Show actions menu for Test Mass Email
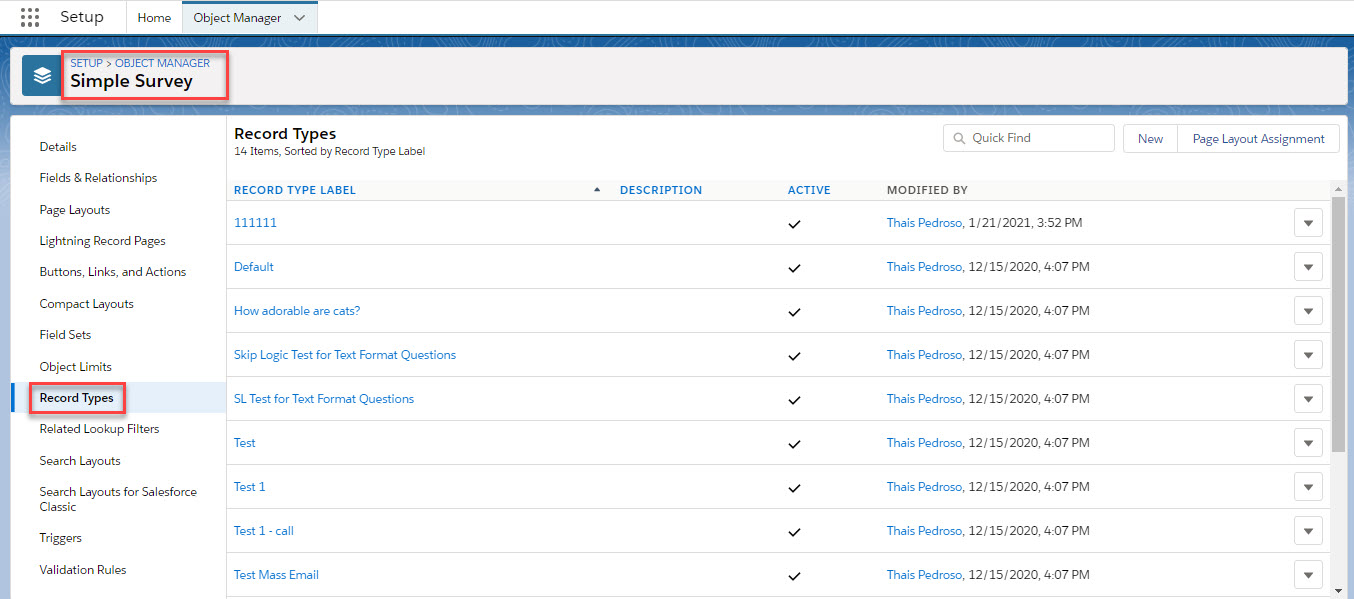 [1308, 575]
